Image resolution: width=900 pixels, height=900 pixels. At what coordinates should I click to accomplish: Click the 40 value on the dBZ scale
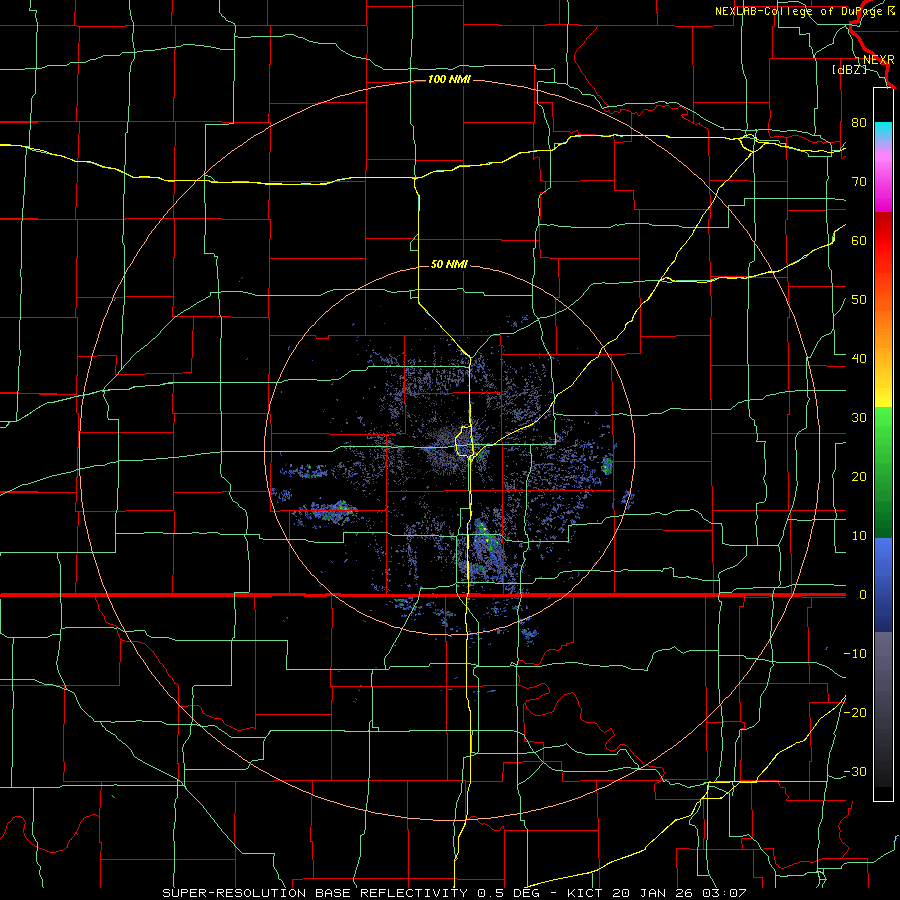(x=859, y=359)
